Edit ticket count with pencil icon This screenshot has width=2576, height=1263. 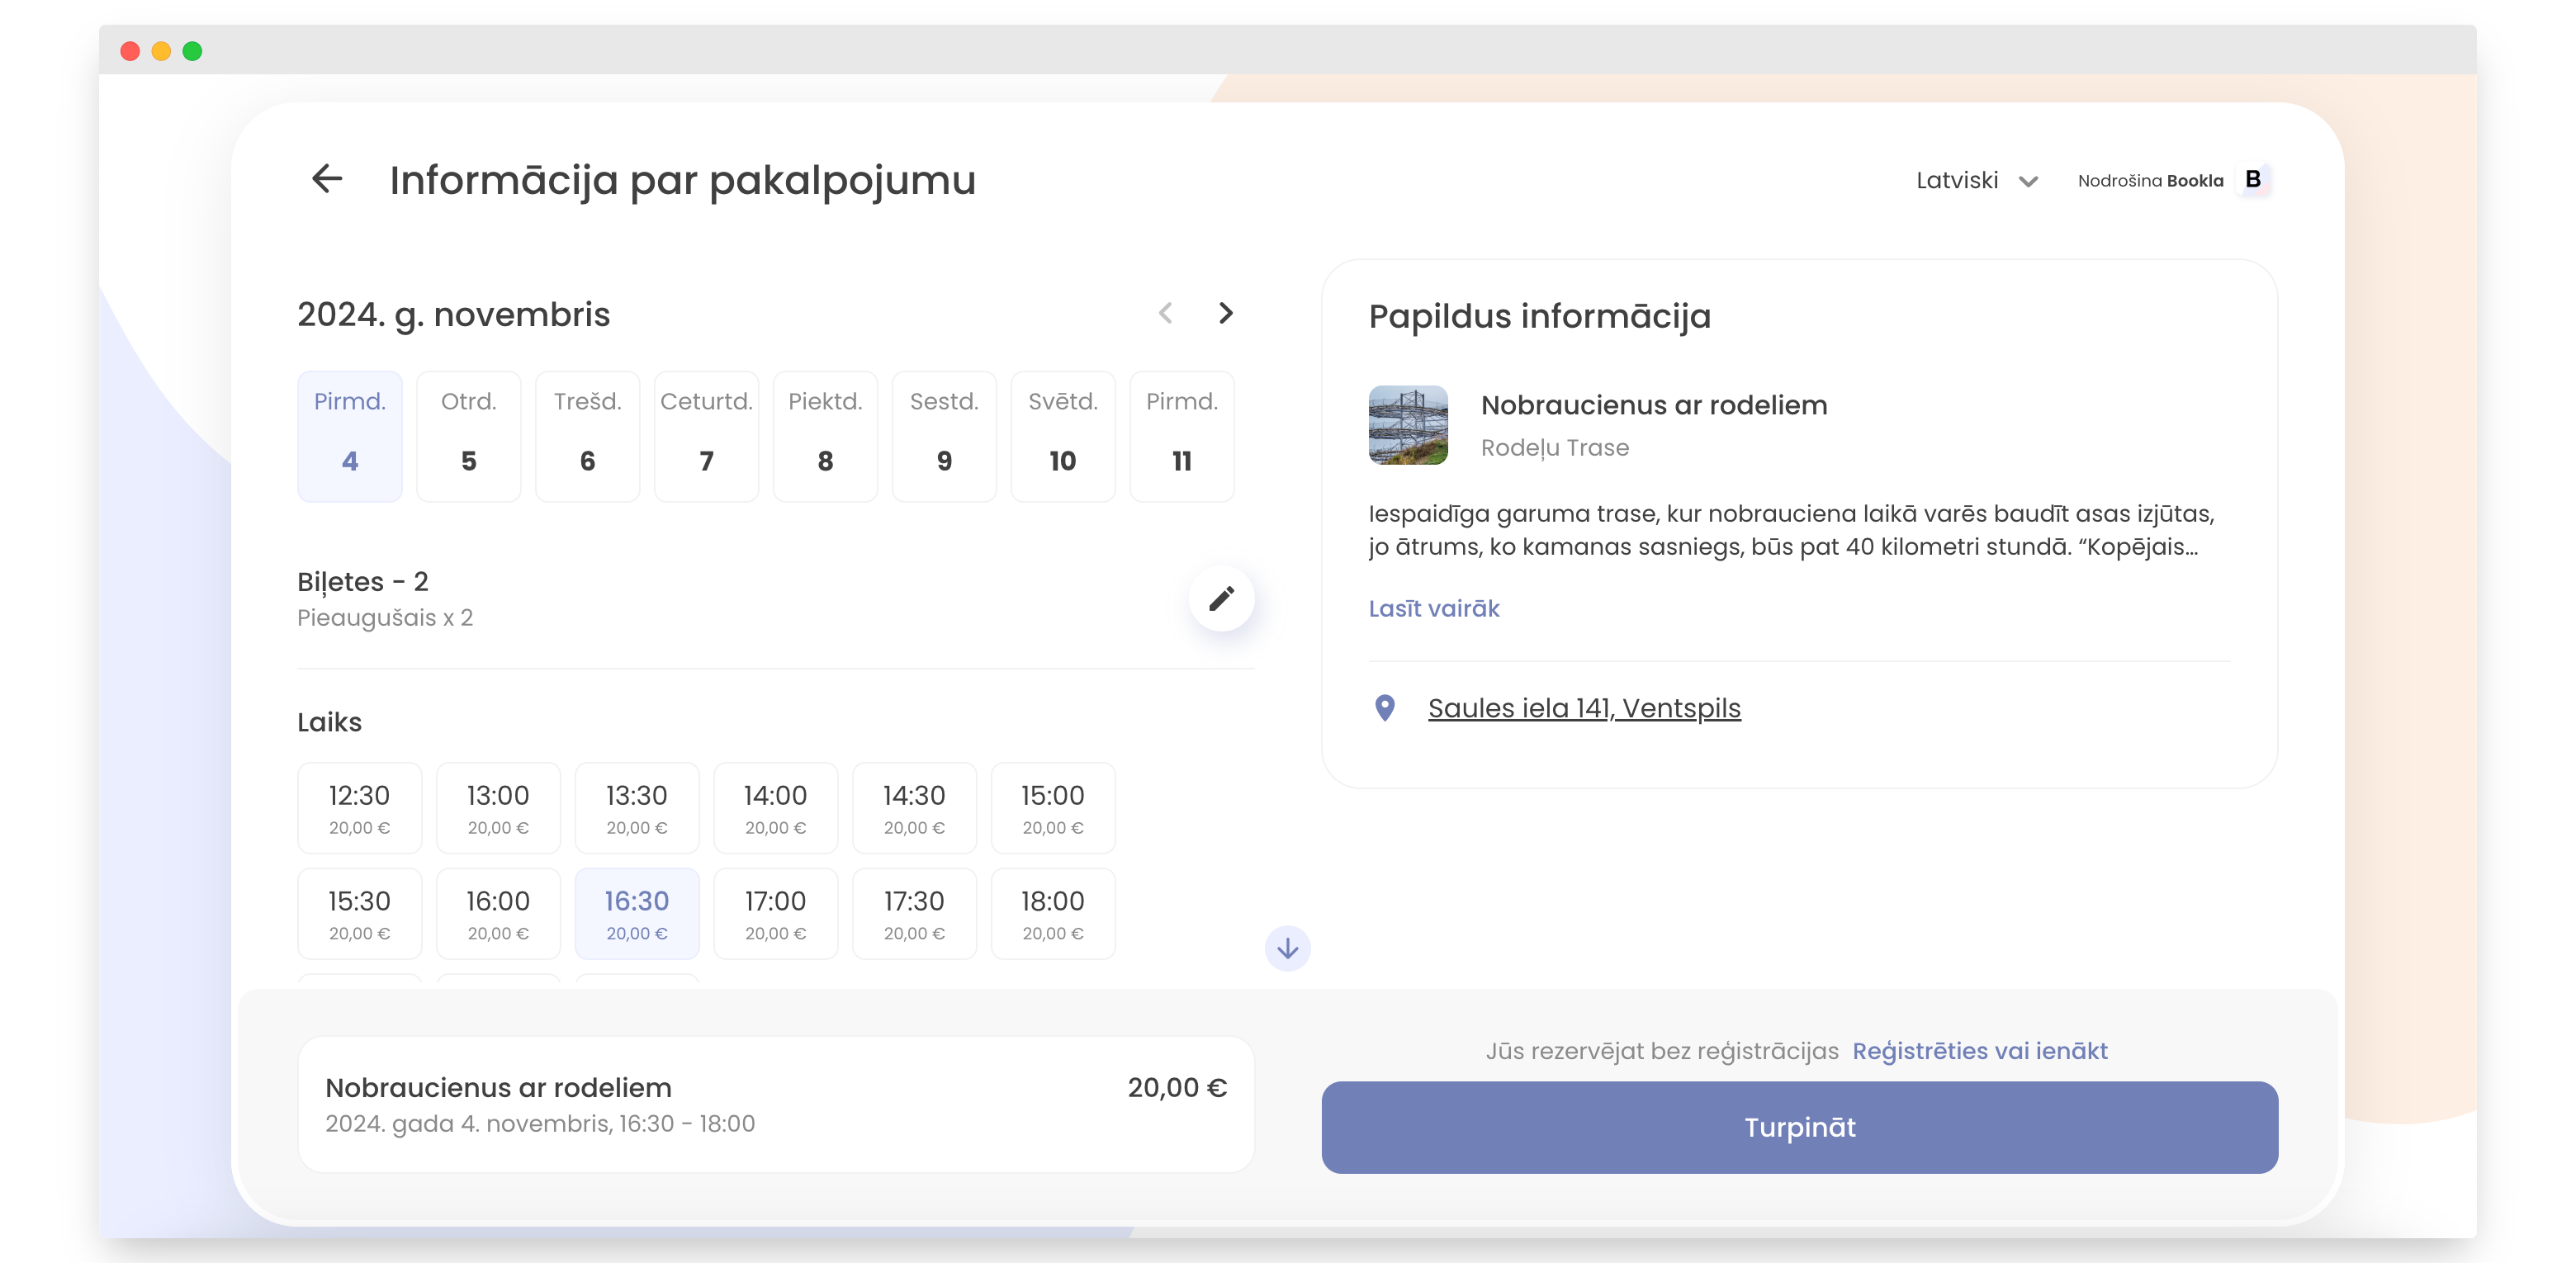[1221, 598]
